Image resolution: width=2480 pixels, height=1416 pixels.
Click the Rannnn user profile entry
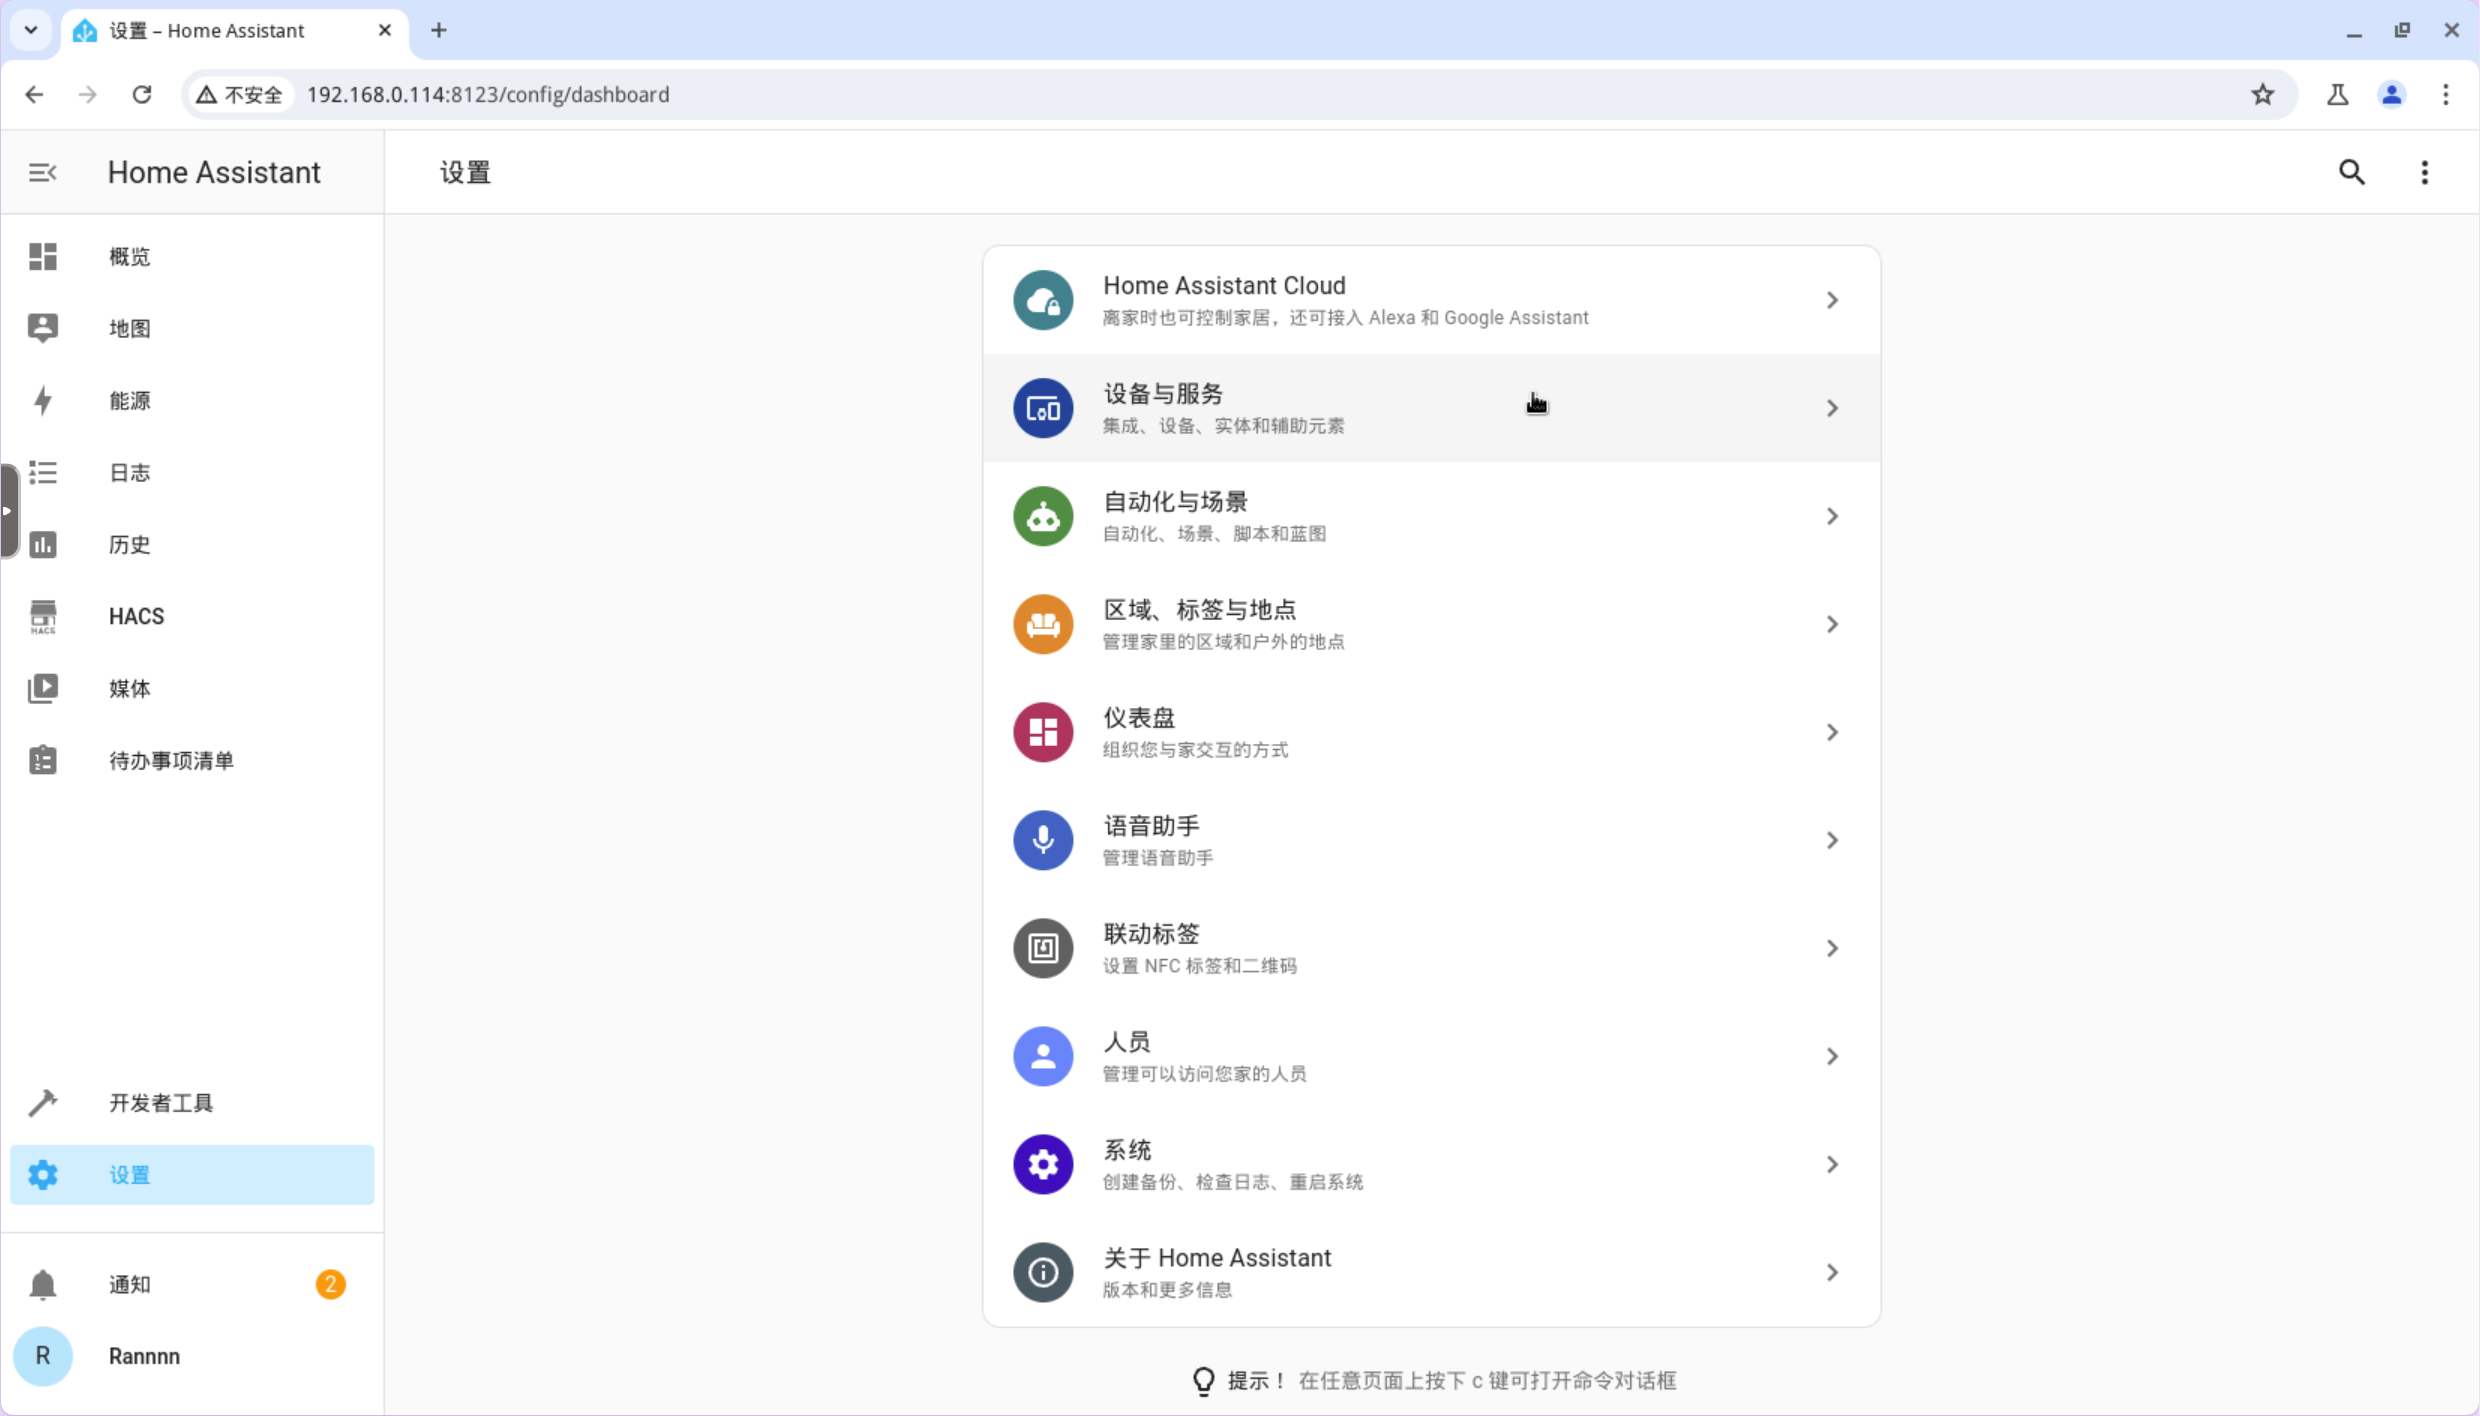[144, 1356]
